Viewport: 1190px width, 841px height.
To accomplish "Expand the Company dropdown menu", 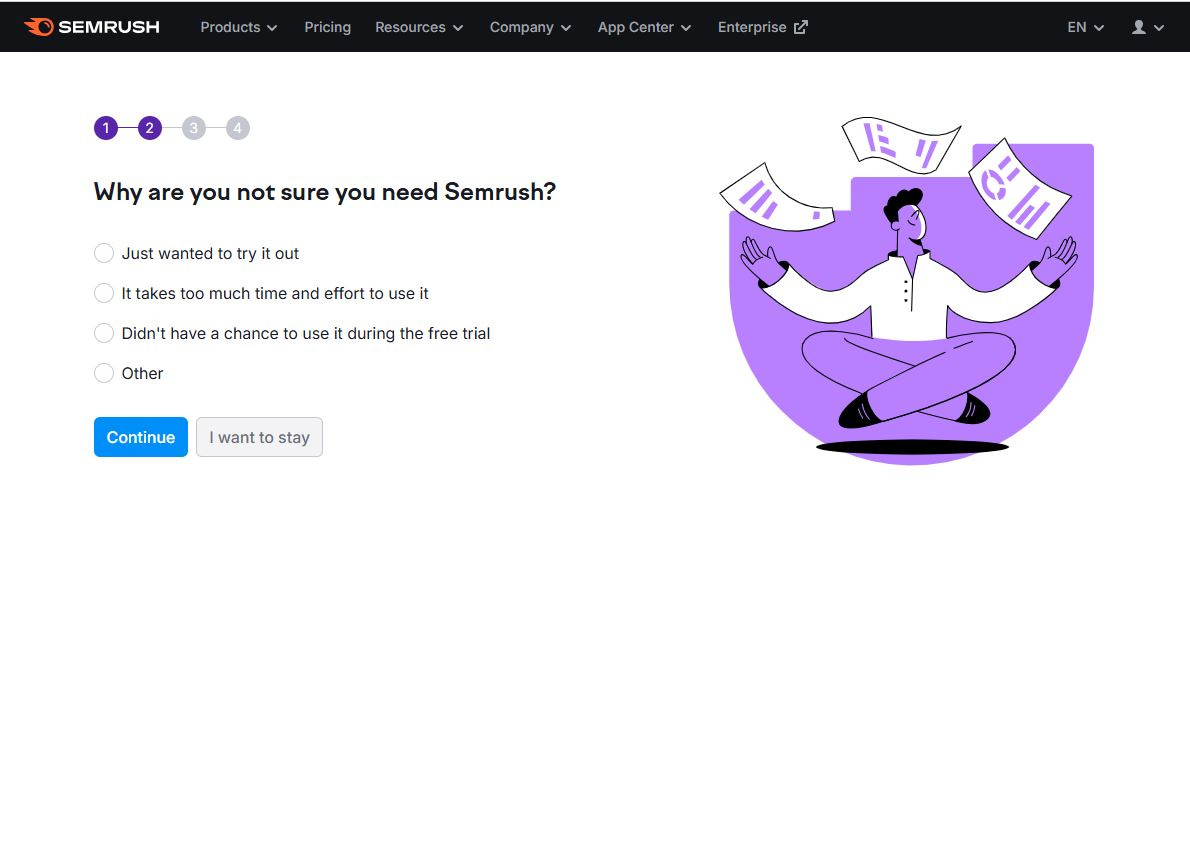I will [x=530, y=27].
